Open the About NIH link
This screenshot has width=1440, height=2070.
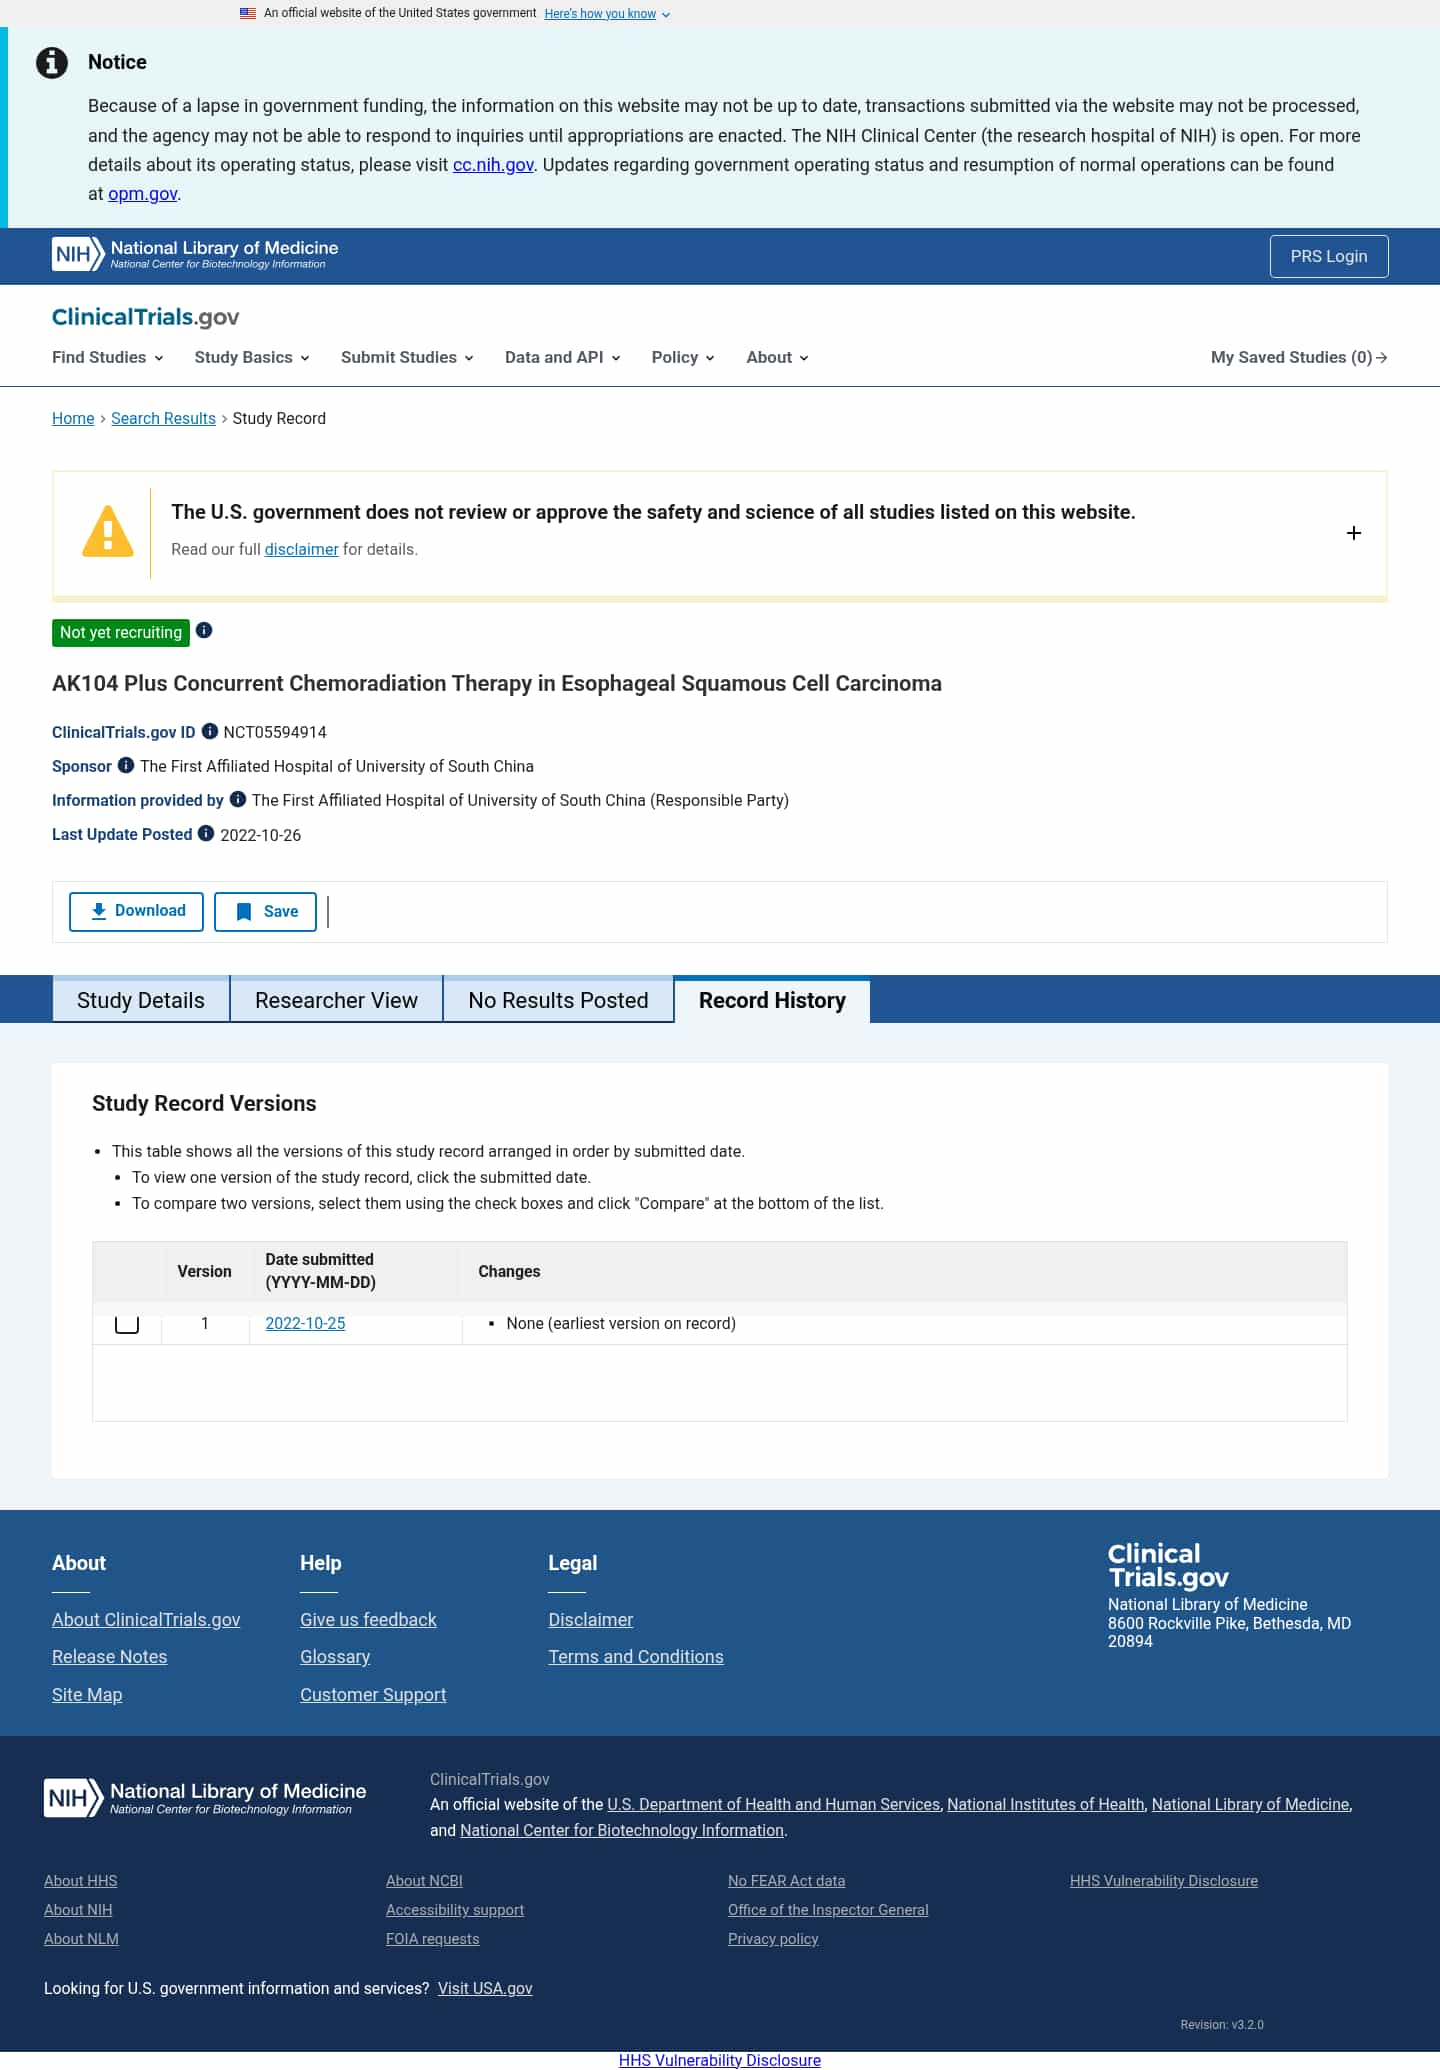click(78, 1909)
